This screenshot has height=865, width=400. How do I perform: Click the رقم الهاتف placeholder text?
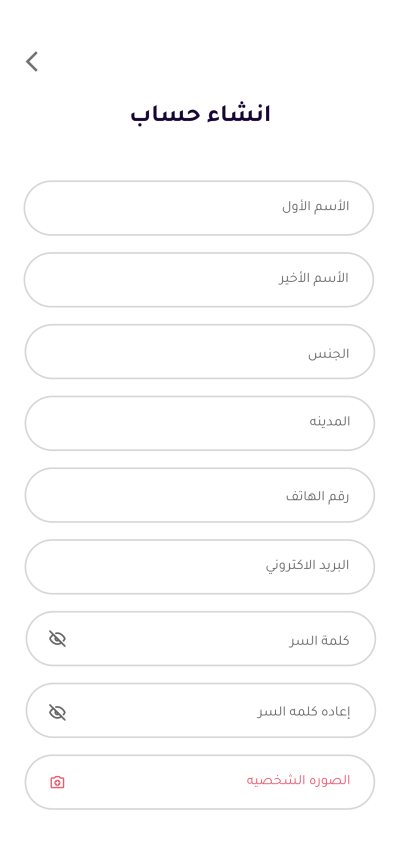(x=317, y=496)
